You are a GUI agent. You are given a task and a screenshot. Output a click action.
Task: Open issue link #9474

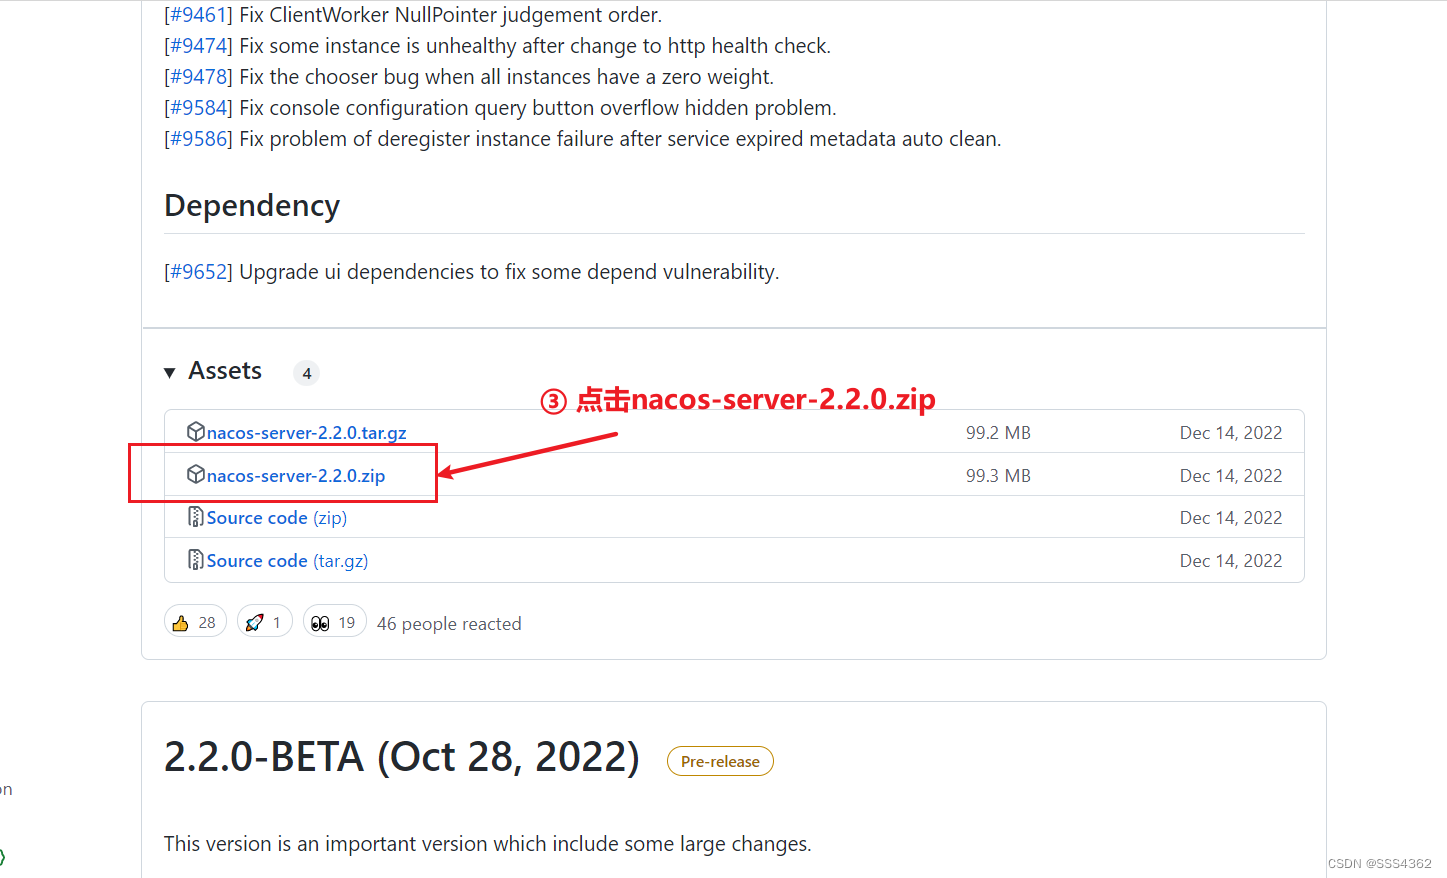coord(198,46)
